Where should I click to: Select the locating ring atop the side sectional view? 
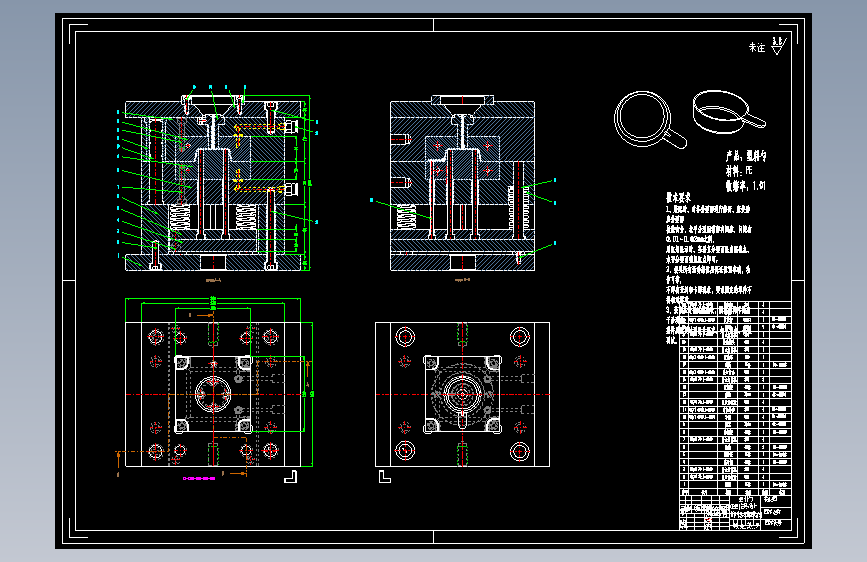pyautogui.click(x=462, y=100)
